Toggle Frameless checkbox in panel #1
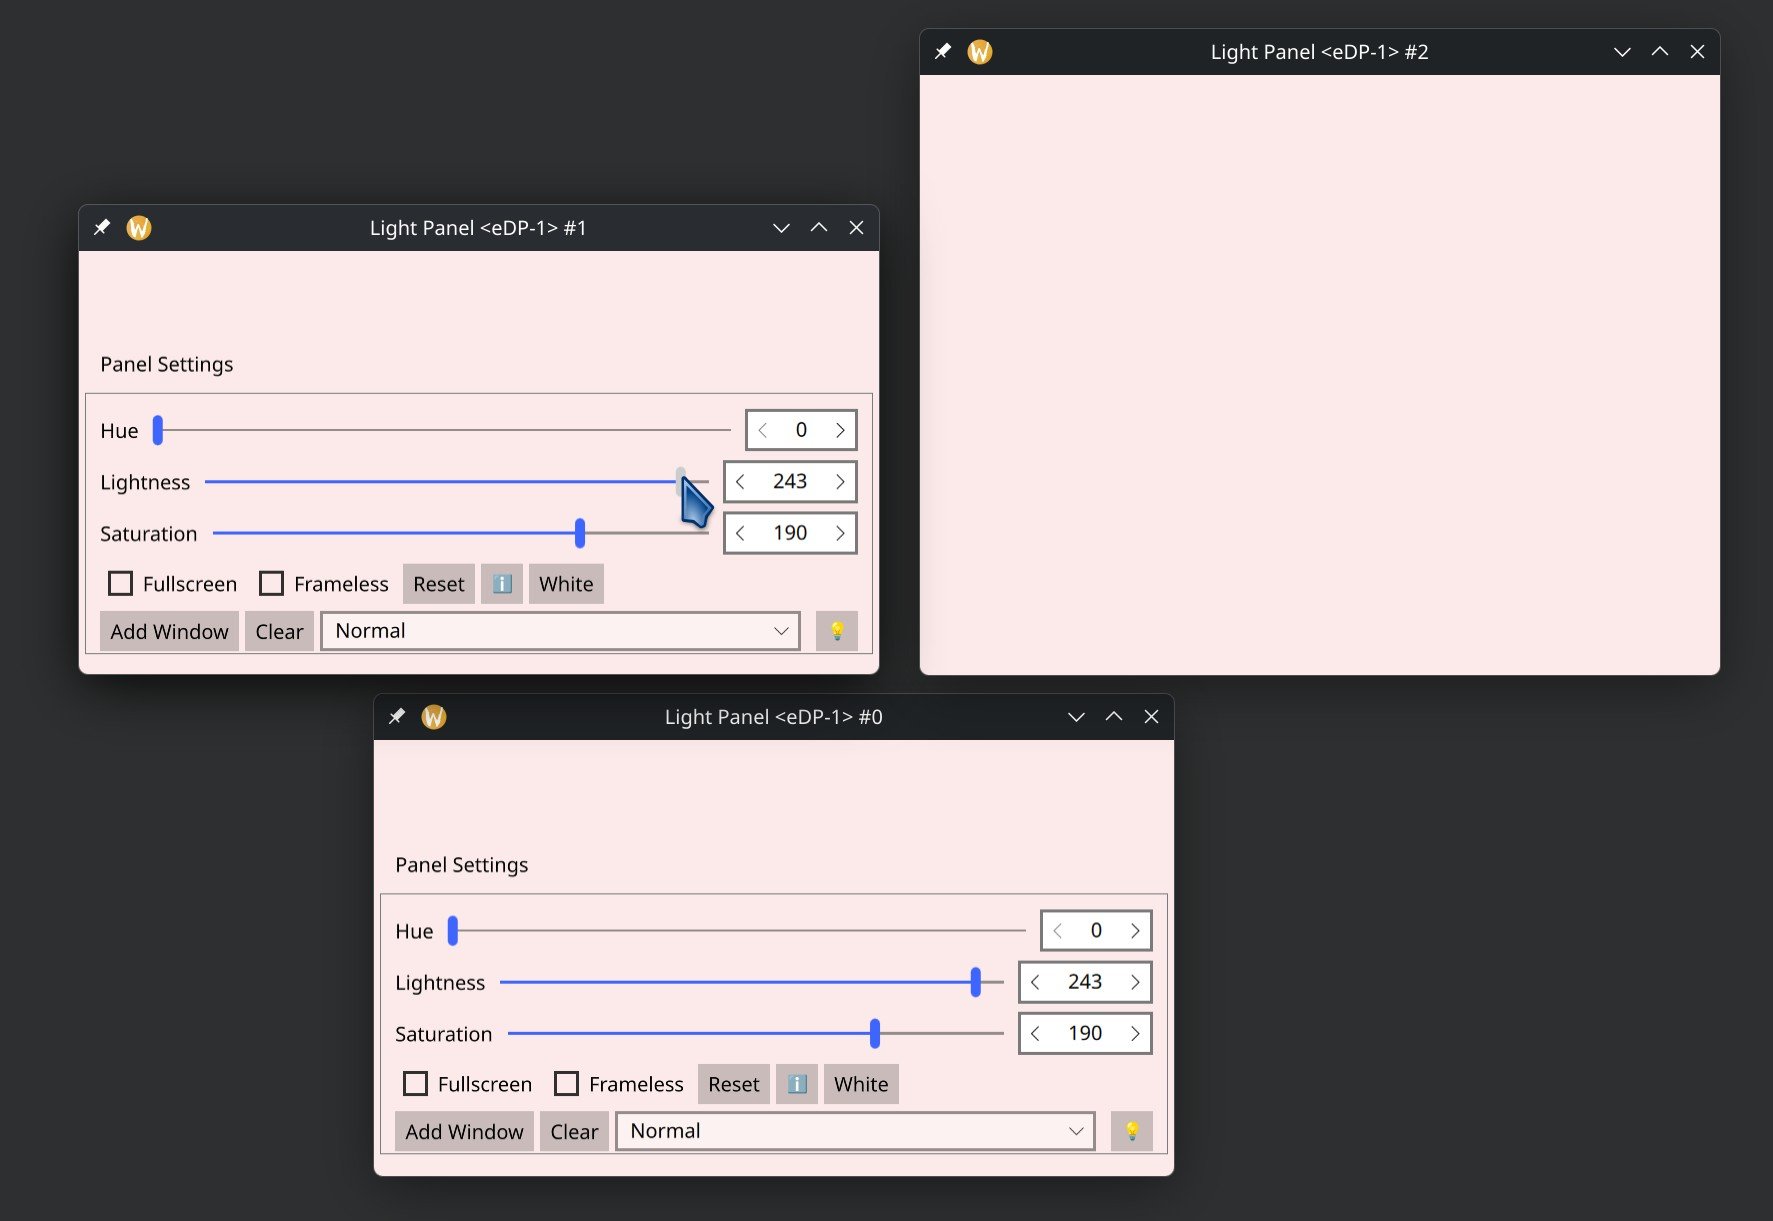 pyautogui.click(x=272, y=584)
